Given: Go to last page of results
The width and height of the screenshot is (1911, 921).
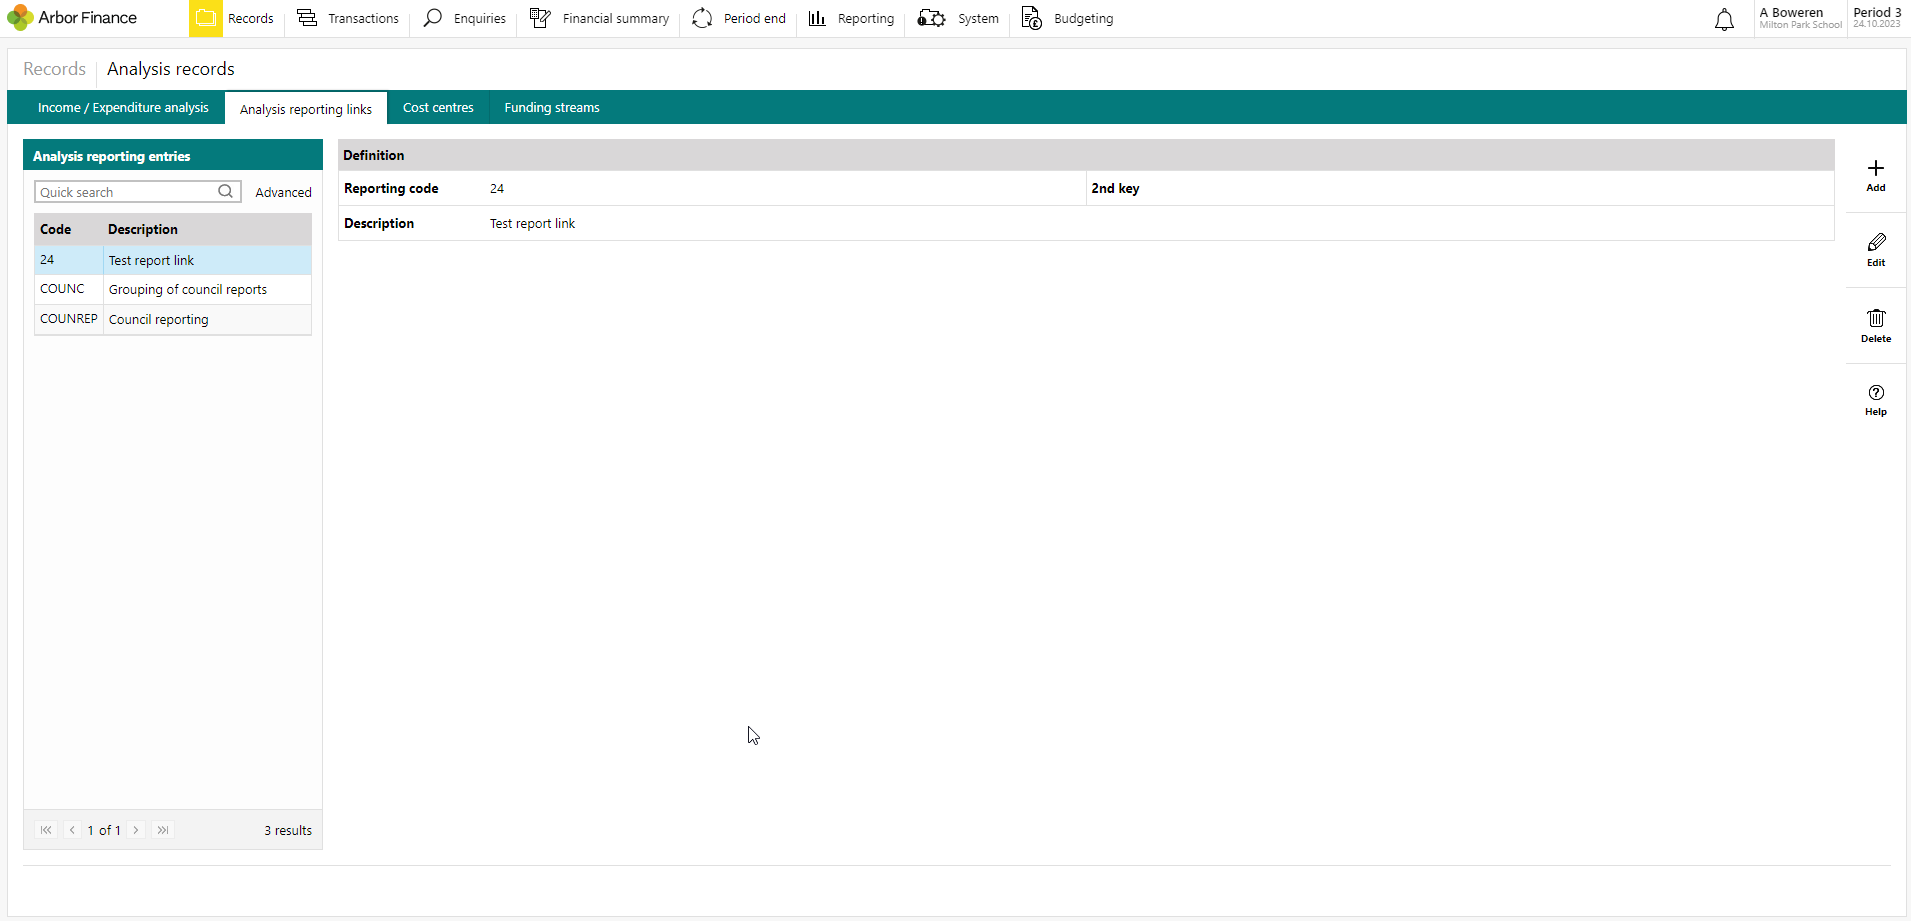Looking at the screenshot, I should tap(163, 830).
